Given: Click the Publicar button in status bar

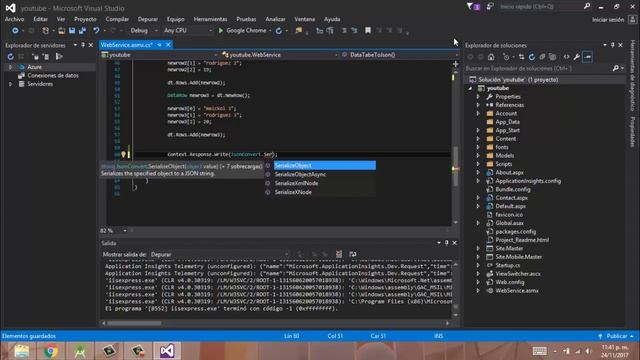Looking at the screenshot, I should [617, 336].
